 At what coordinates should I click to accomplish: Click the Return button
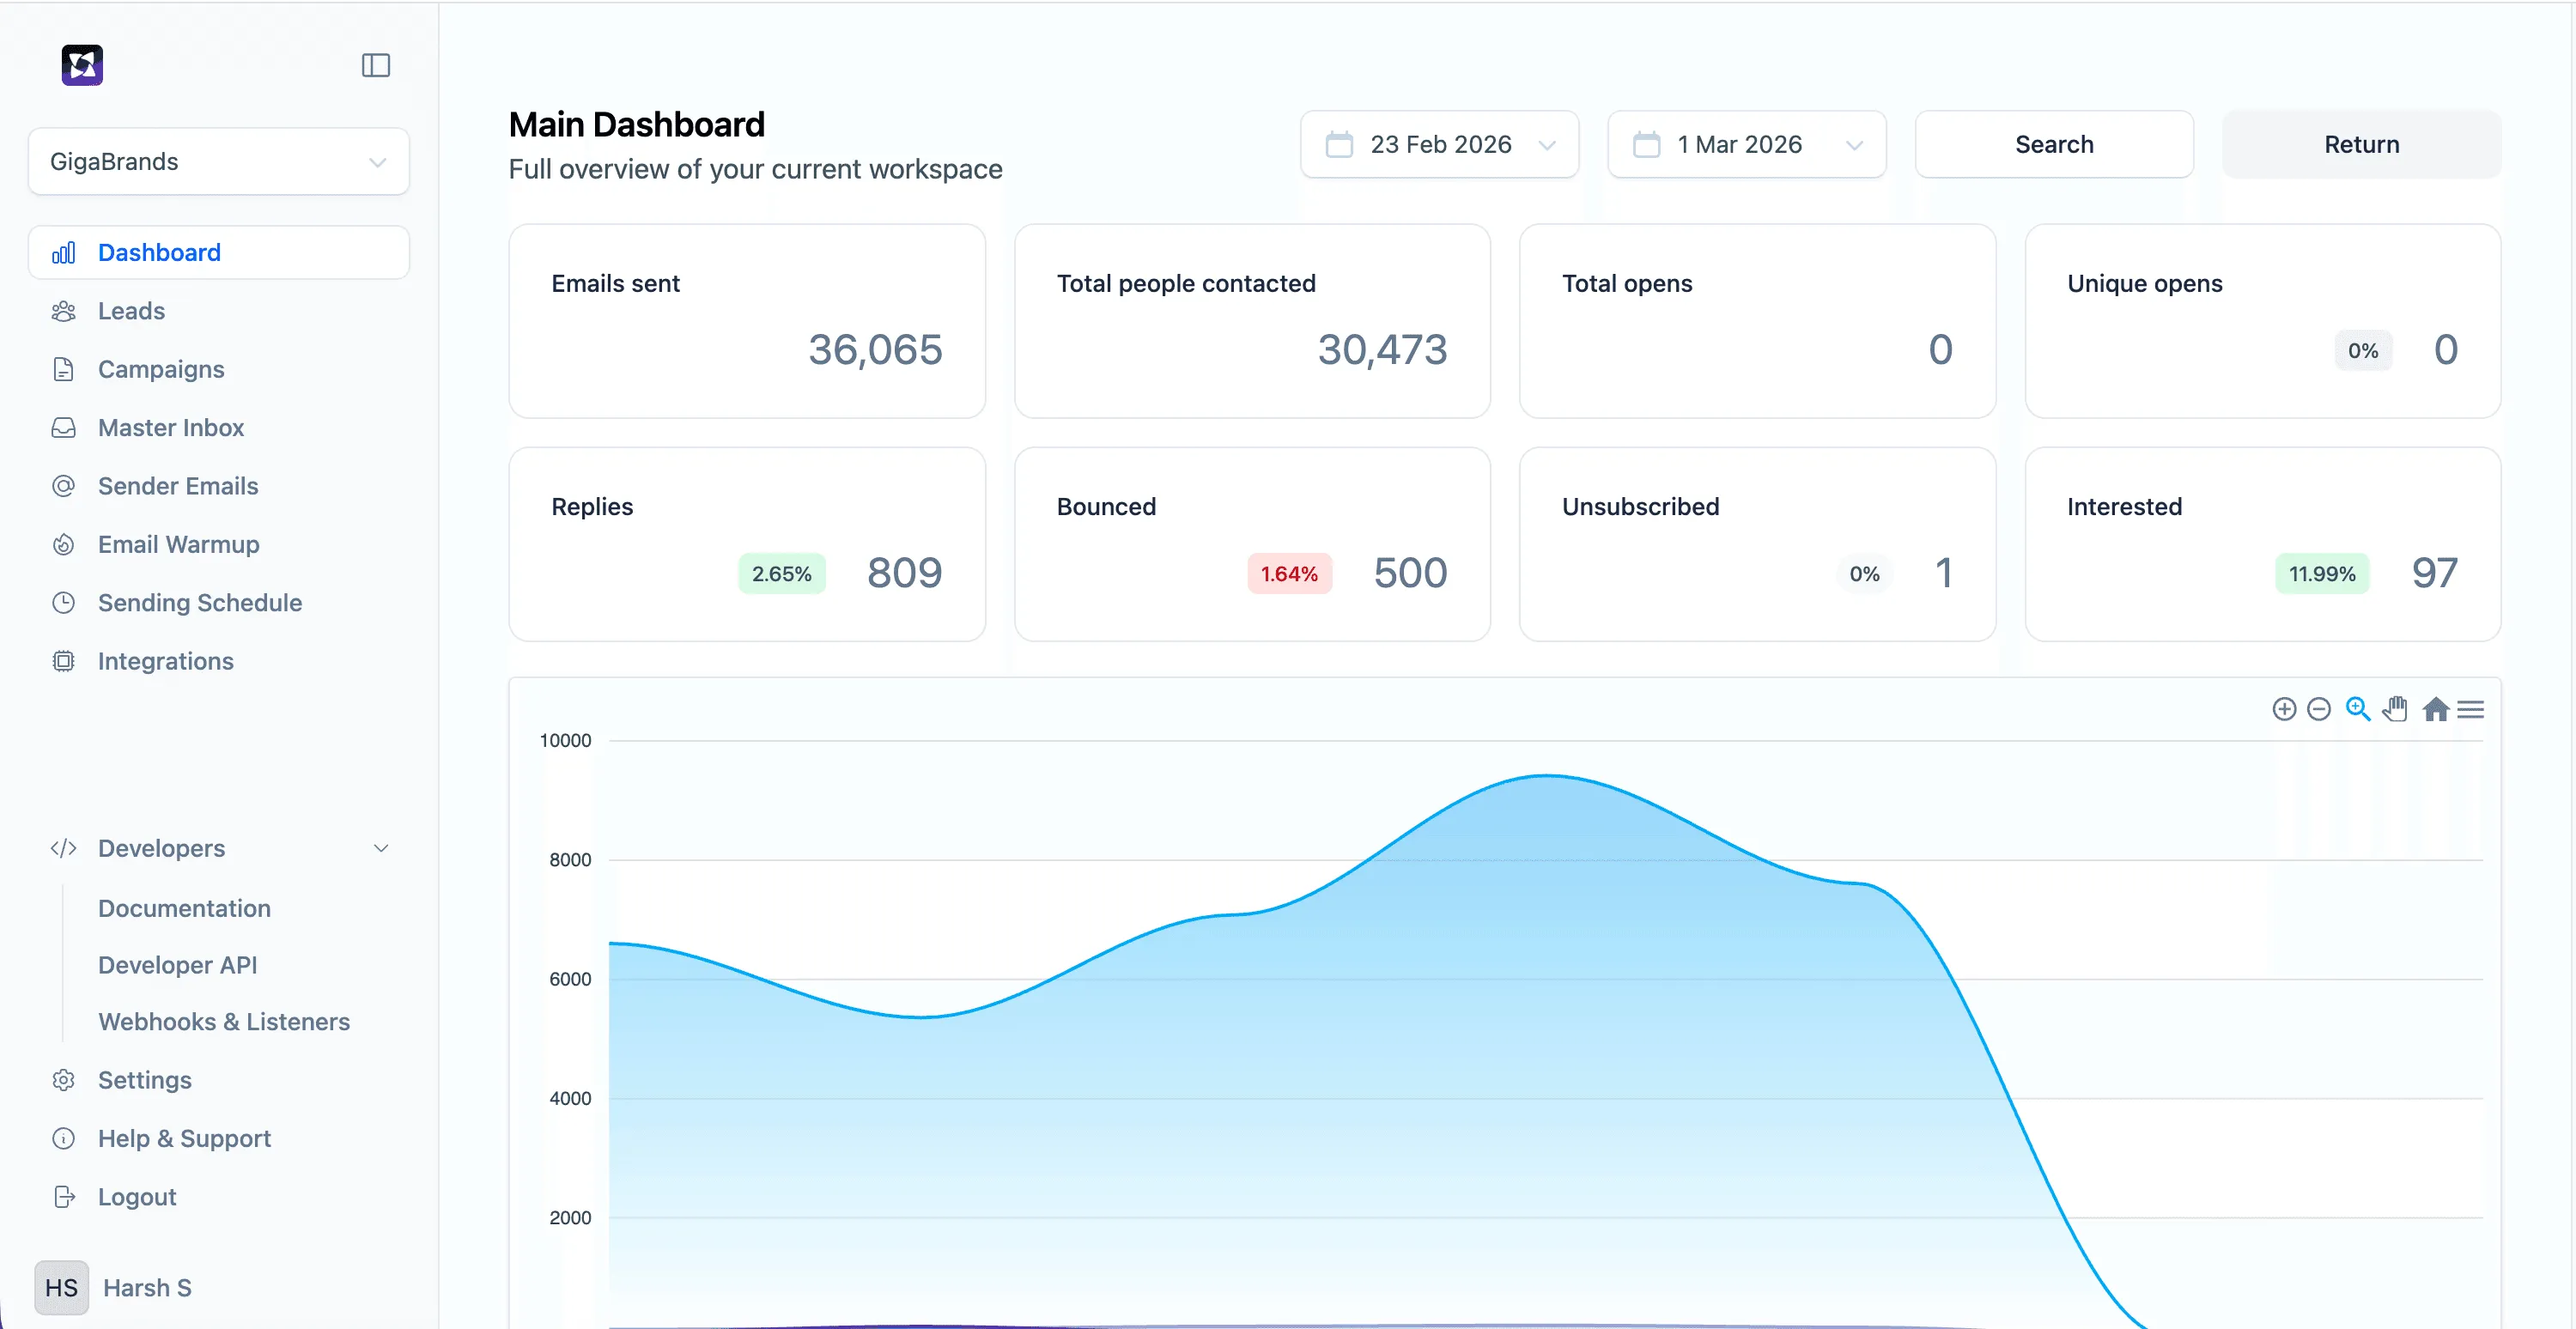(2360, 144)
